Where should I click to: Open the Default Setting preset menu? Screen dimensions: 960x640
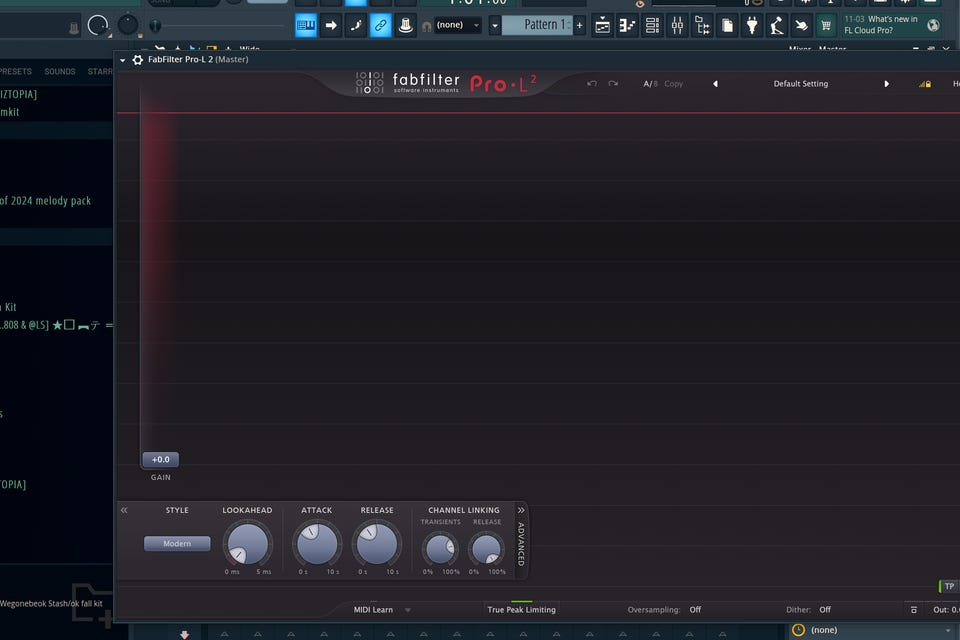point(800,84)
